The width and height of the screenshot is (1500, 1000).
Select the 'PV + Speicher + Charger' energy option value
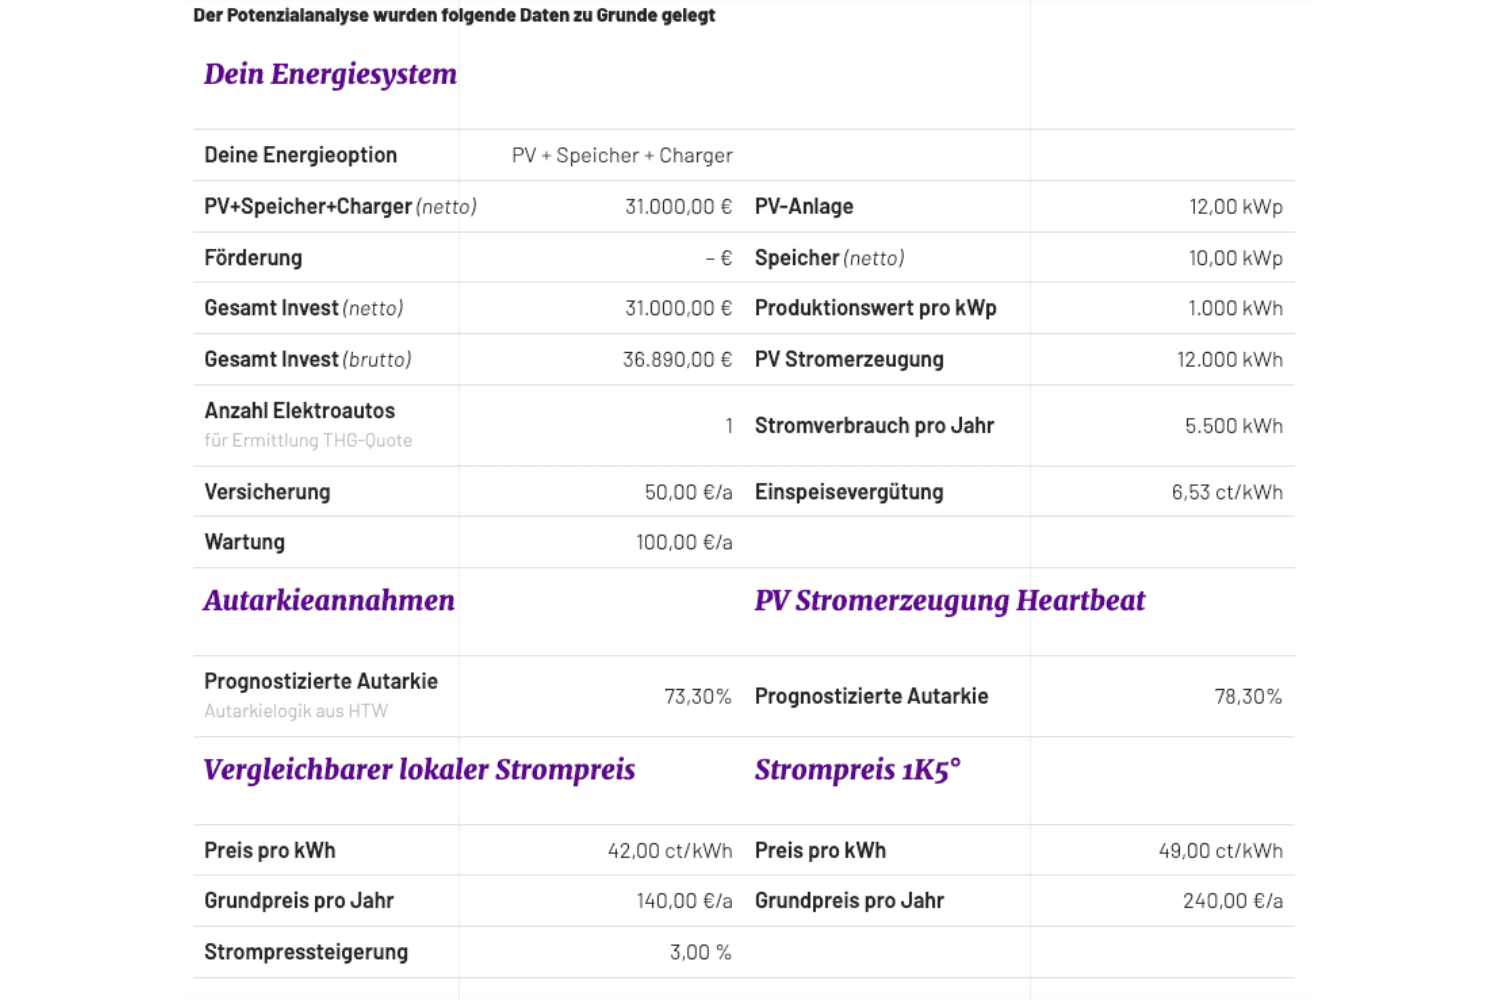pyautogui.click(x=622, y=155)
